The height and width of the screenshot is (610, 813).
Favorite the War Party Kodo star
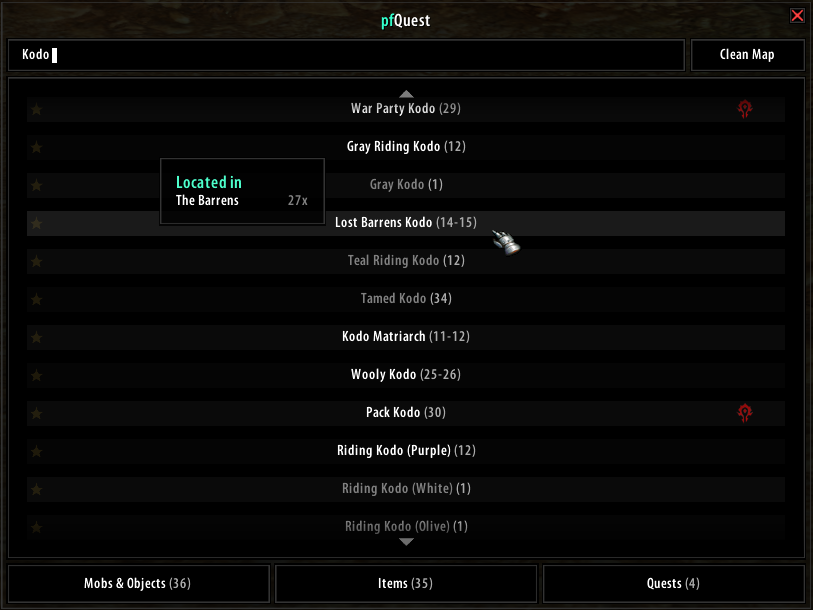pyautogui.click(x=36, y=109)
